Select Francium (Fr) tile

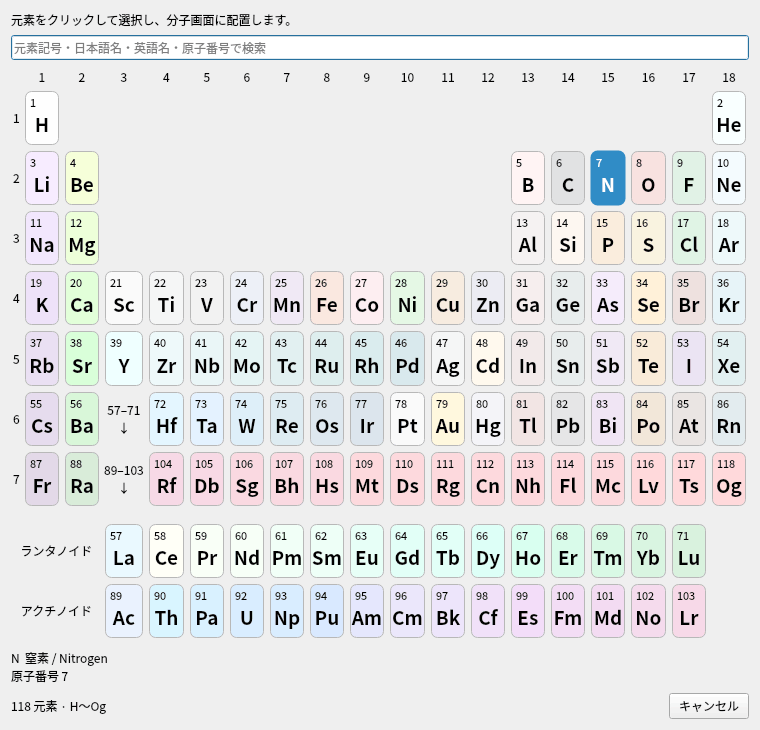pos(42,479)
